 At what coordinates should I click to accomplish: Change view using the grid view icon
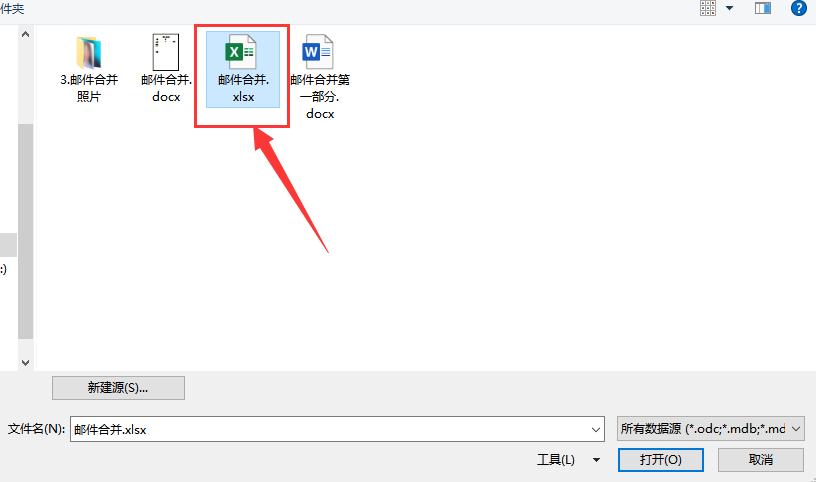point(708,8)
